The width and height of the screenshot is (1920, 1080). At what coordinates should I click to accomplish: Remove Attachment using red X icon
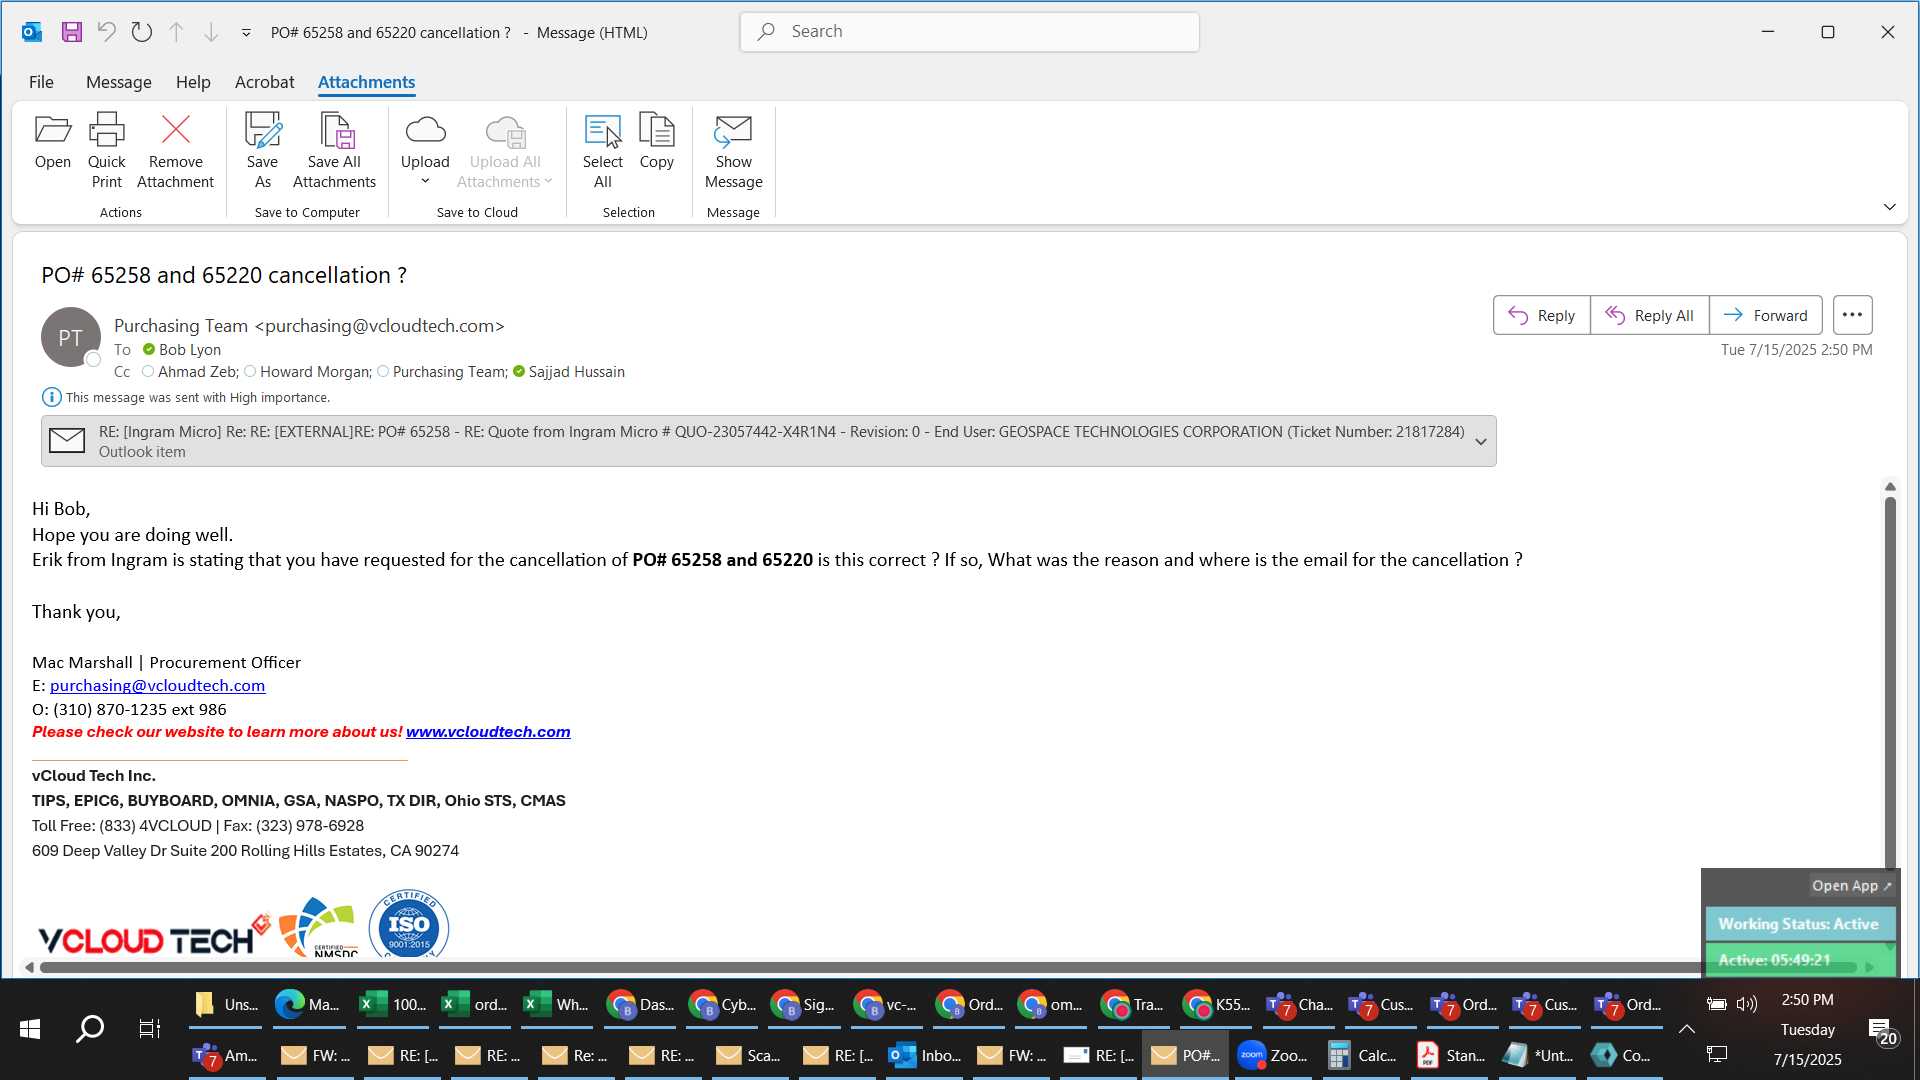[175, 150]
